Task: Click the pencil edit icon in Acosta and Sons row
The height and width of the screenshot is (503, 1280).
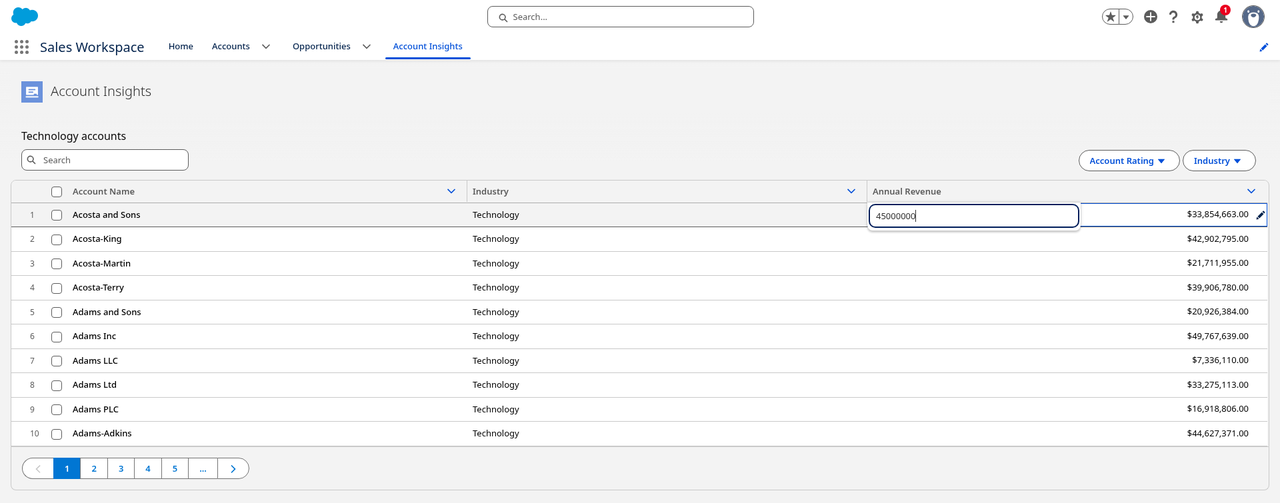Action: click(1260, 215)
